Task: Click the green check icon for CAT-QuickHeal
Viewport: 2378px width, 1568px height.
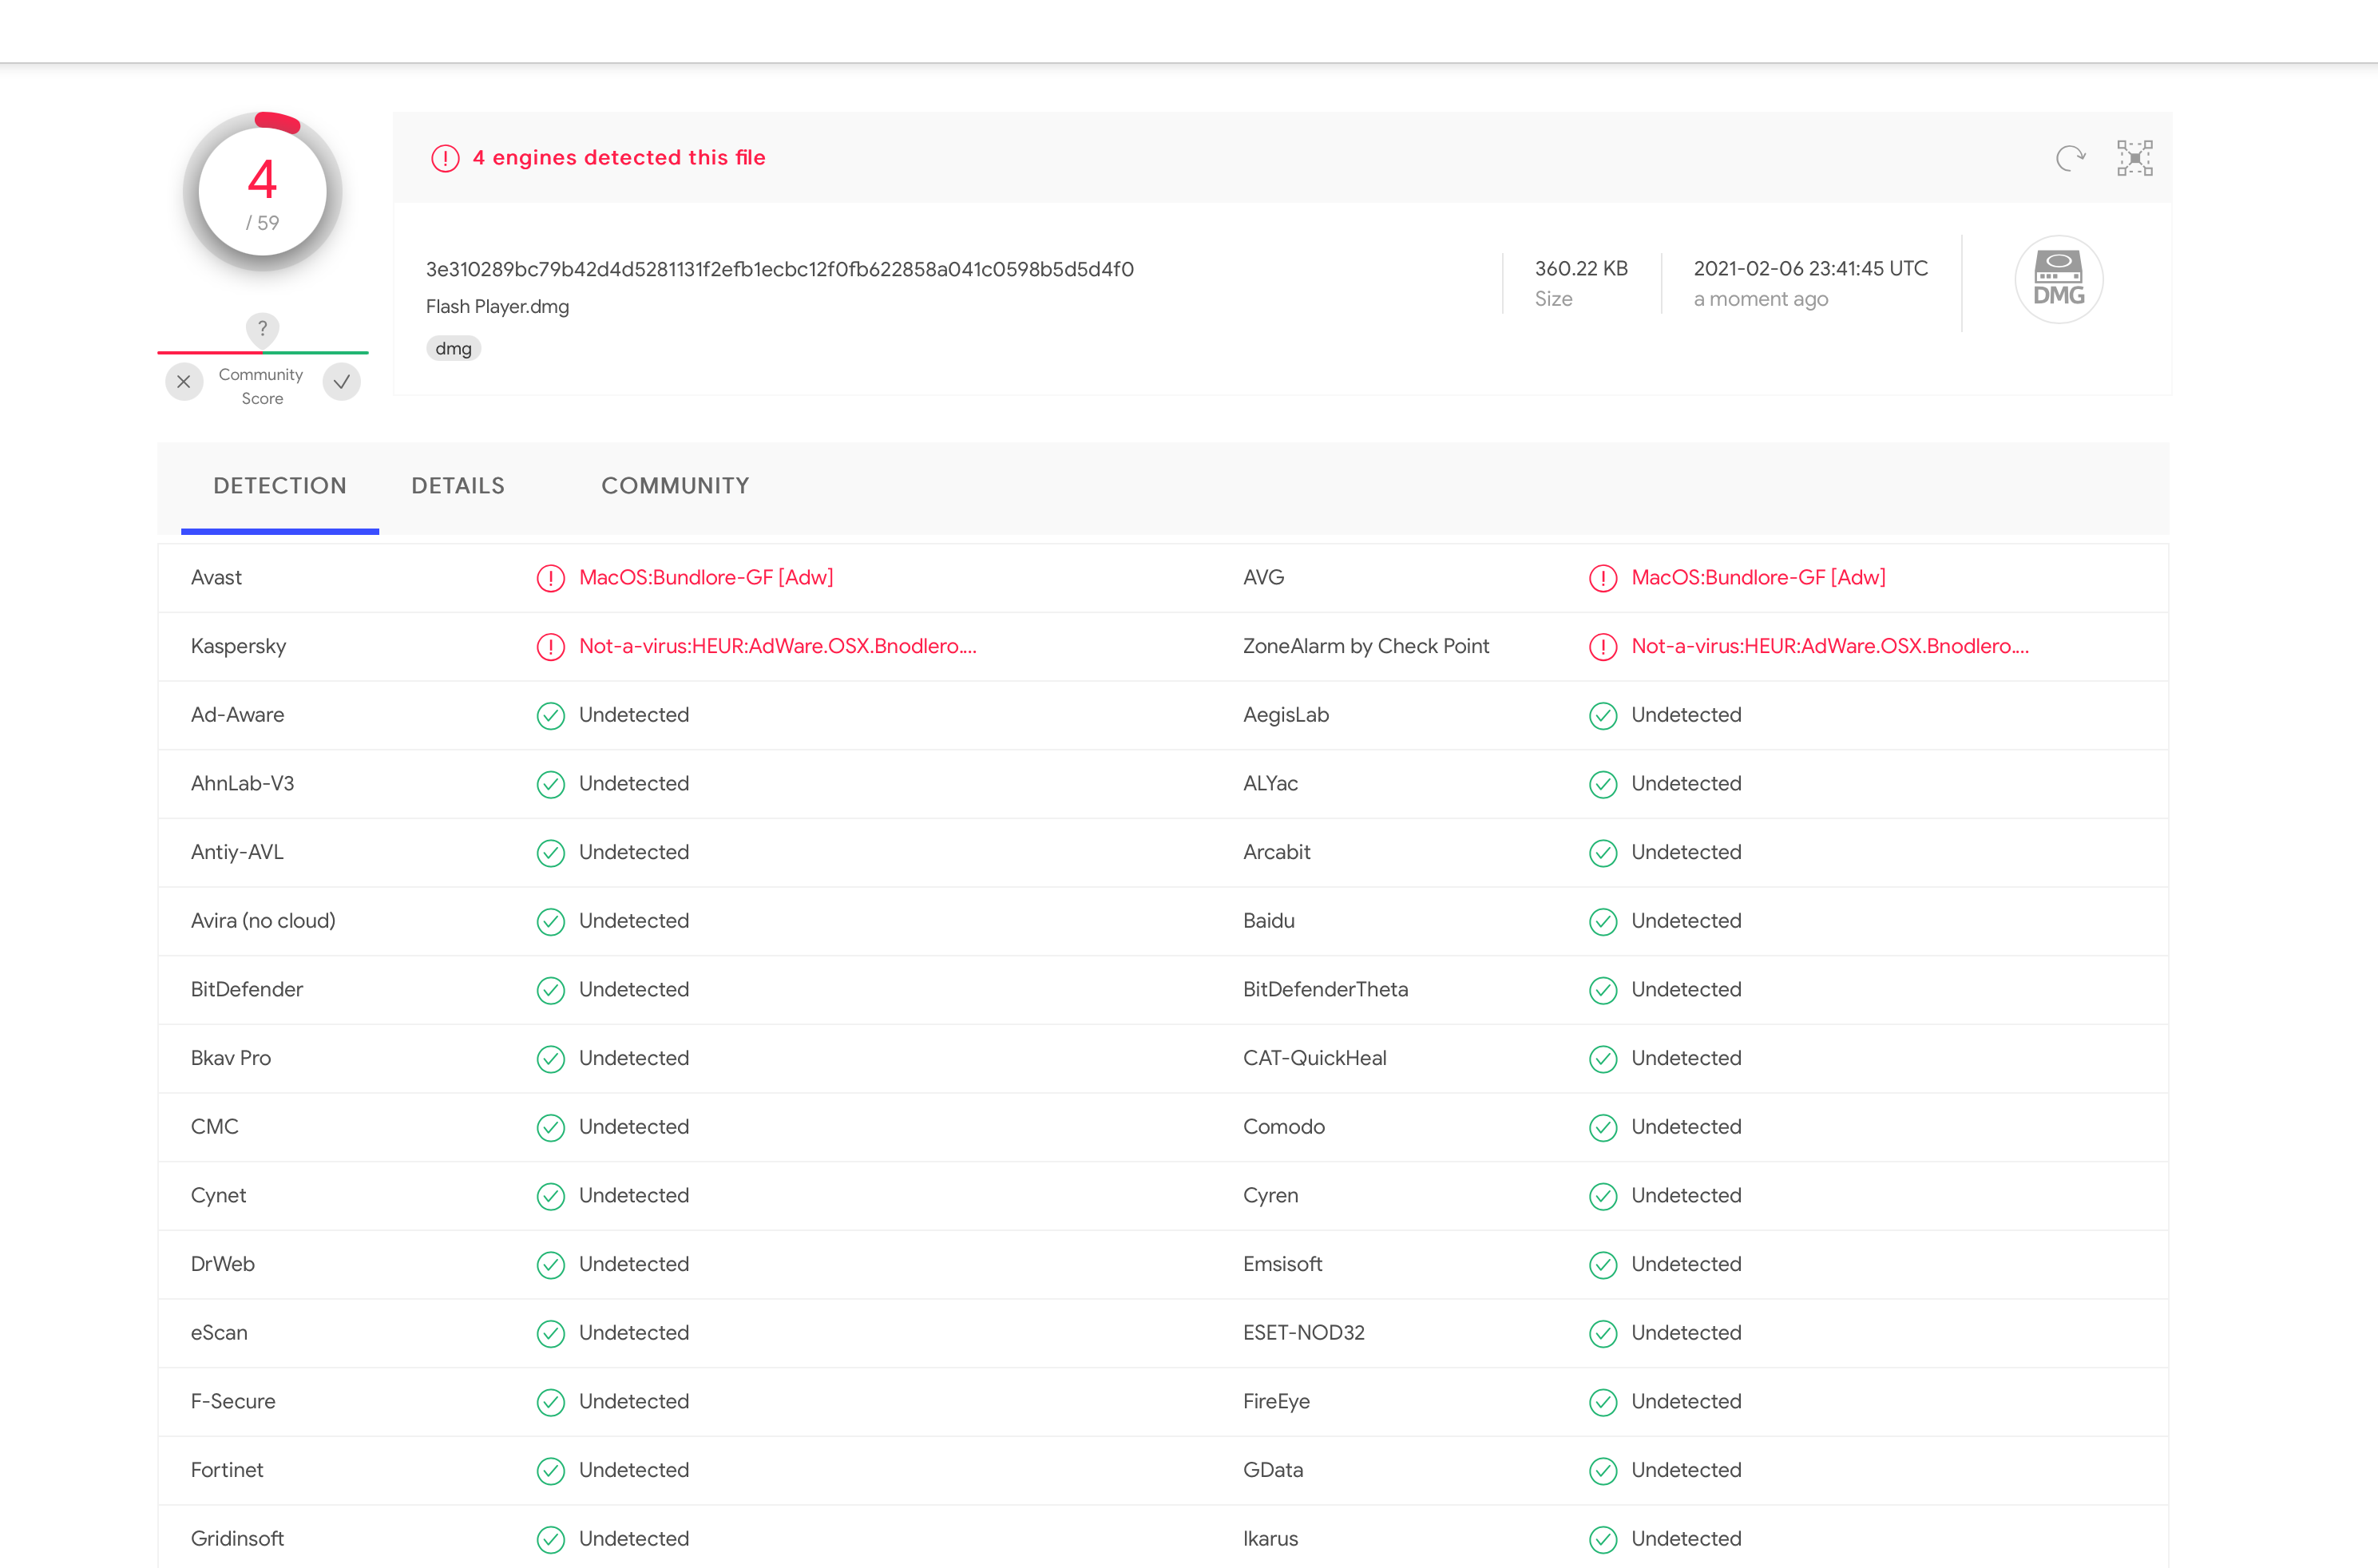Action: 1603,1059
